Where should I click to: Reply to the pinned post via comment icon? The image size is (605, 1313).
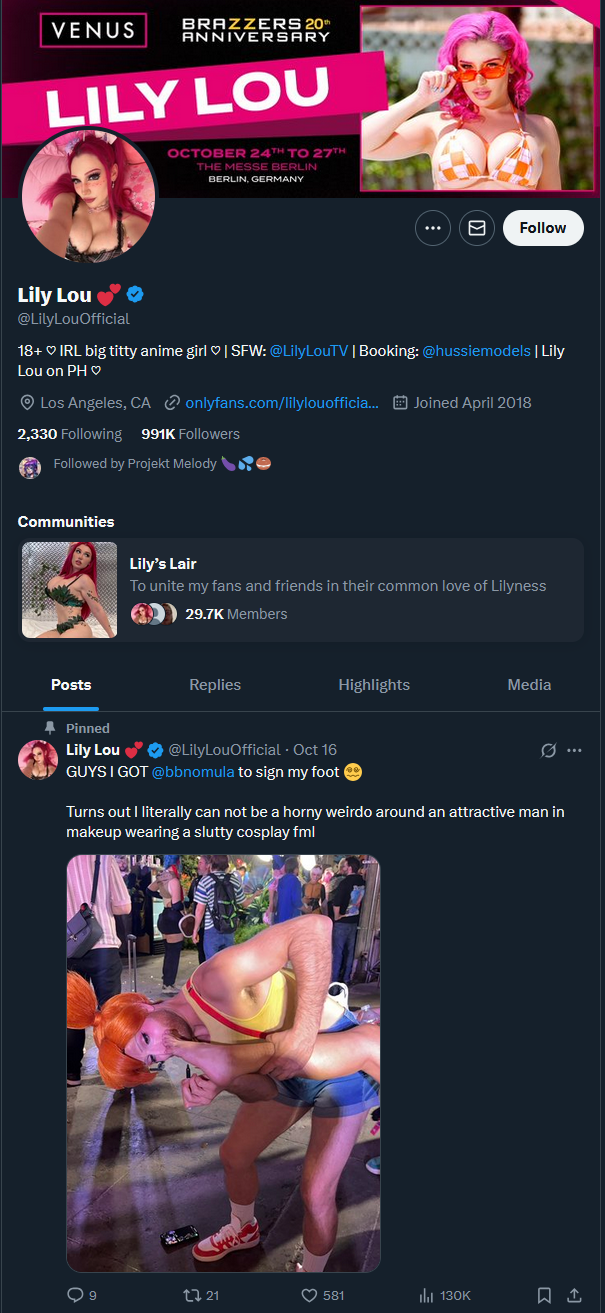(x=75, y=1295)
